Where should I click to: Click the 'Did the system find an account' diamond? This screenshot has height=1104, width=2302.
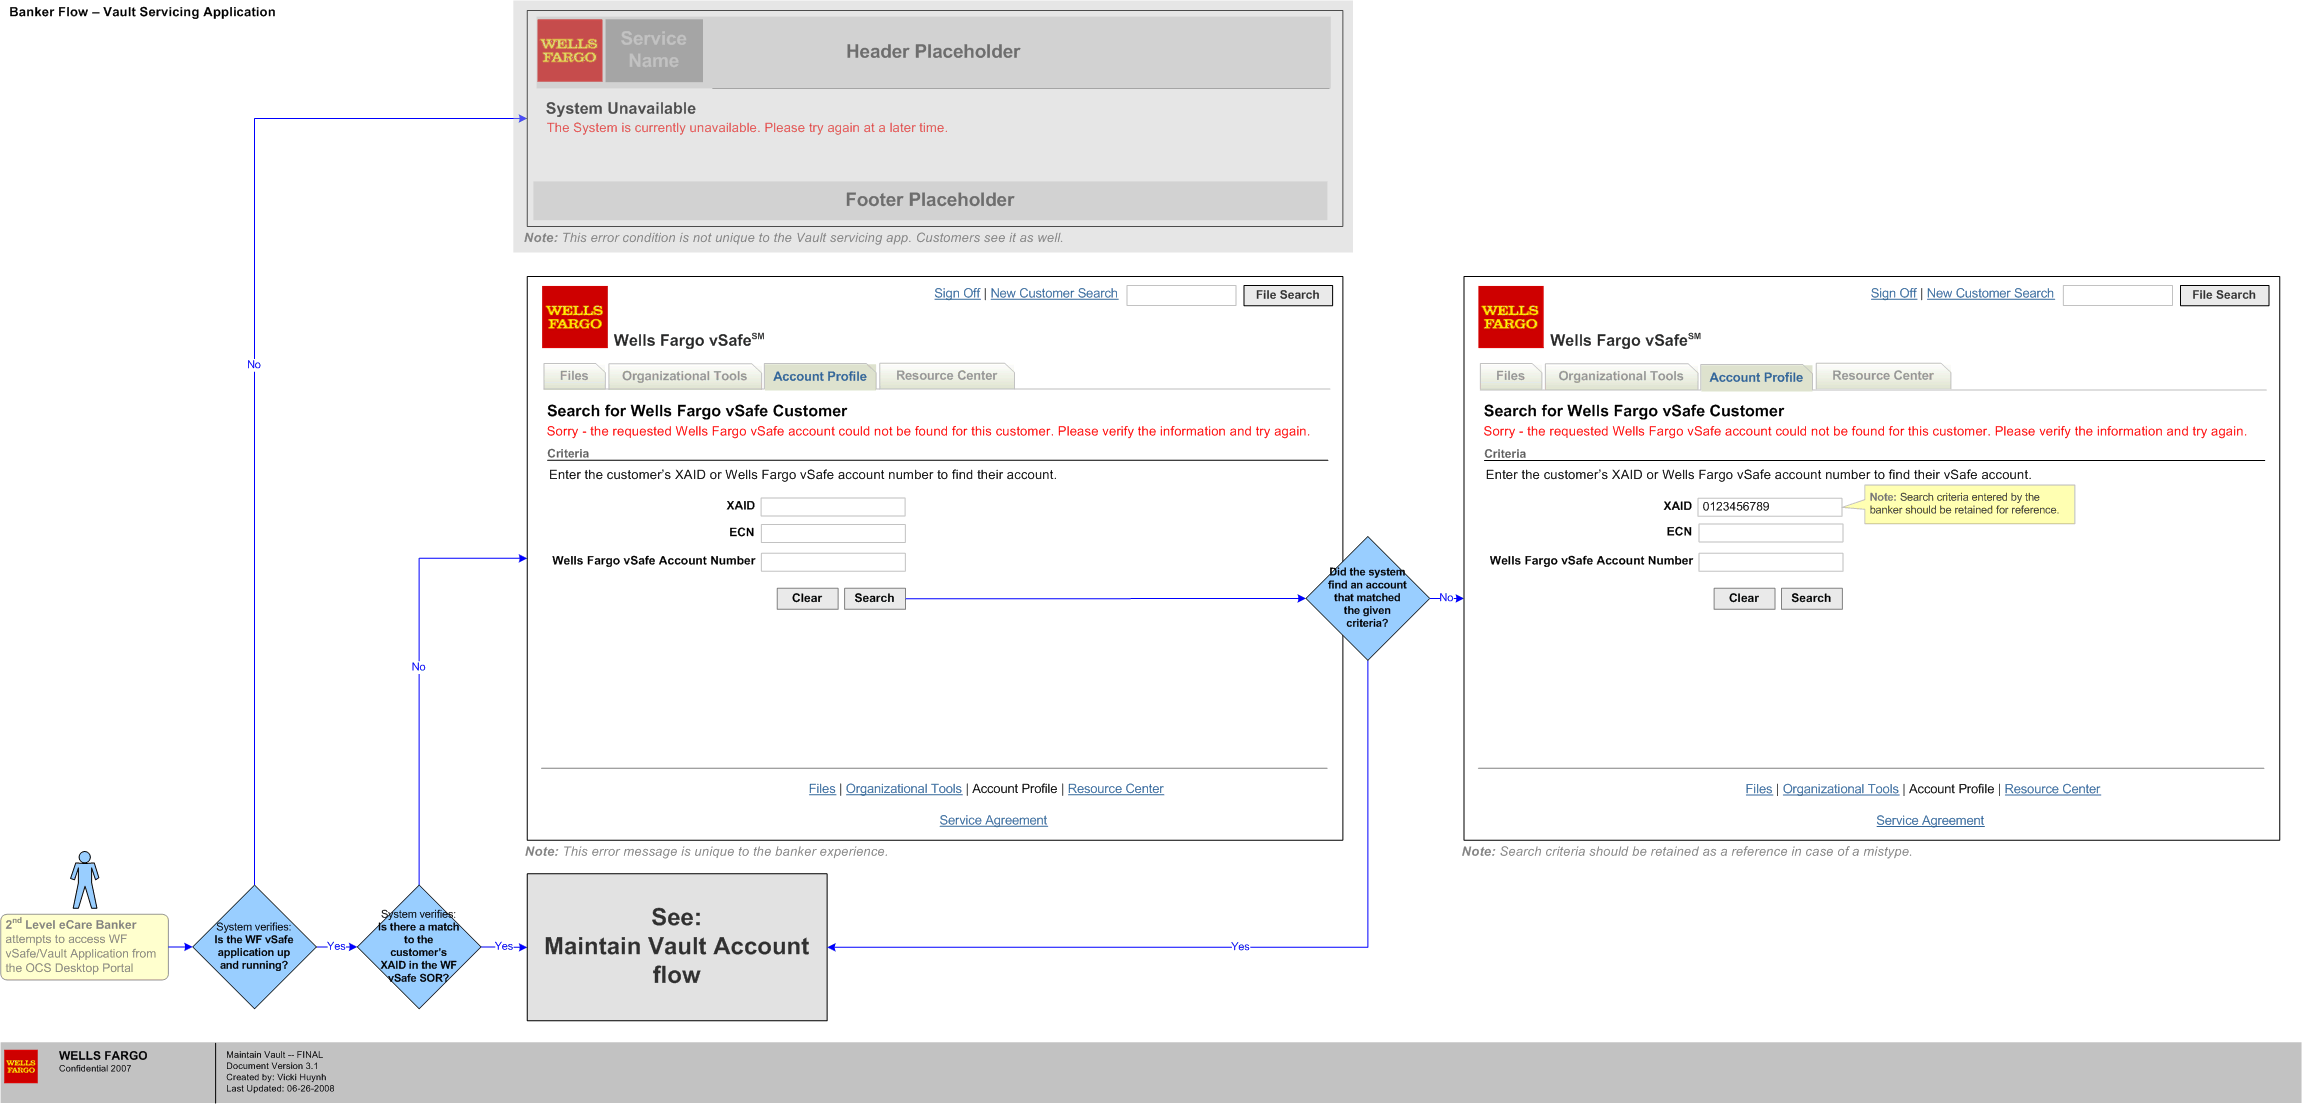(x=1367, y=598)
